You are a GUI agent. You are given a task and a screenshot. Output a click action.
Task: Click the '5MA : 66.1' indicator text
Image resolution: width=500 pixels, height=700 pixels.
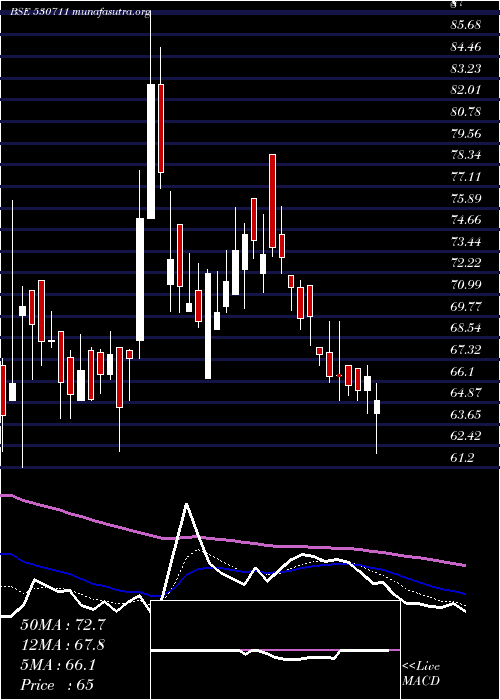click(58, 665)
